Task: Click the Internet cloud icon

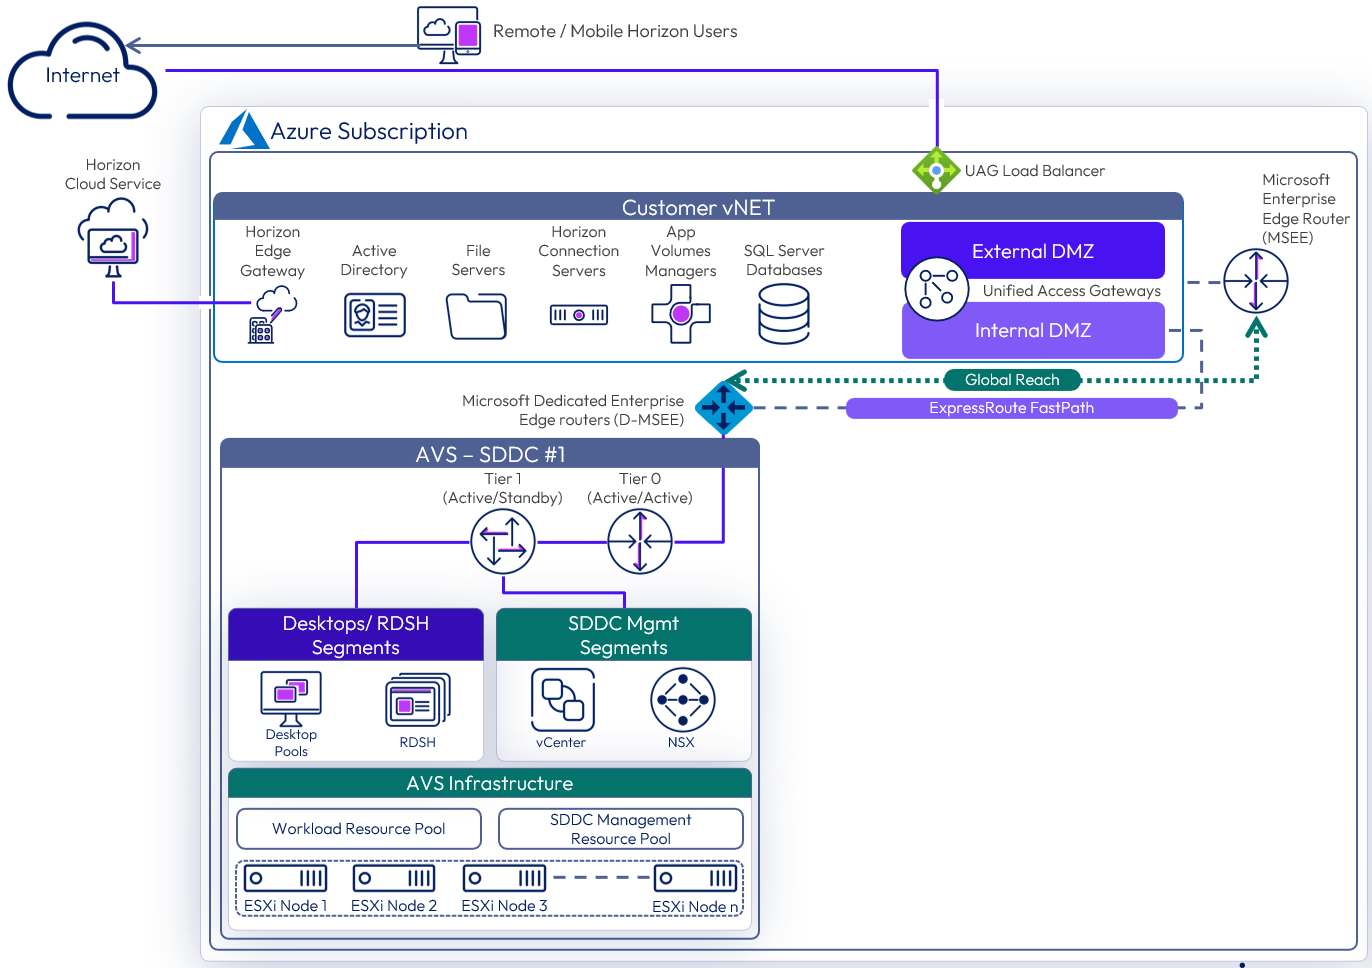Action: pyautogui.click(x=82, y=74)
